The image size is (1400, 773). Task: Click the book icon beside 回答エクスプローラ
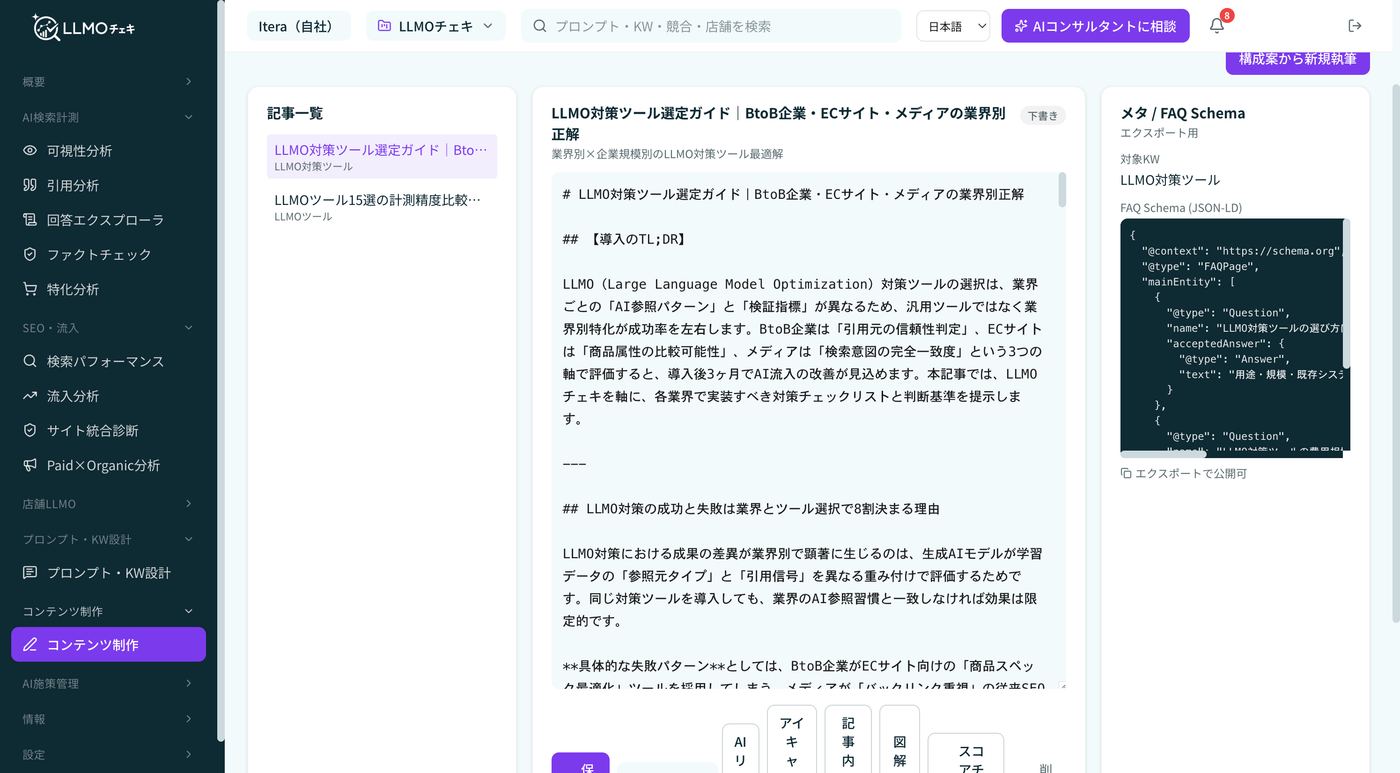pos(30,220)
